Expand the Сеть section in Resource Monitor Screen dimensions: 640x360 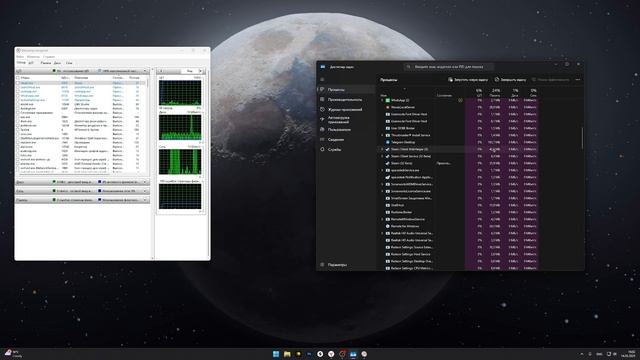(145, 191)
